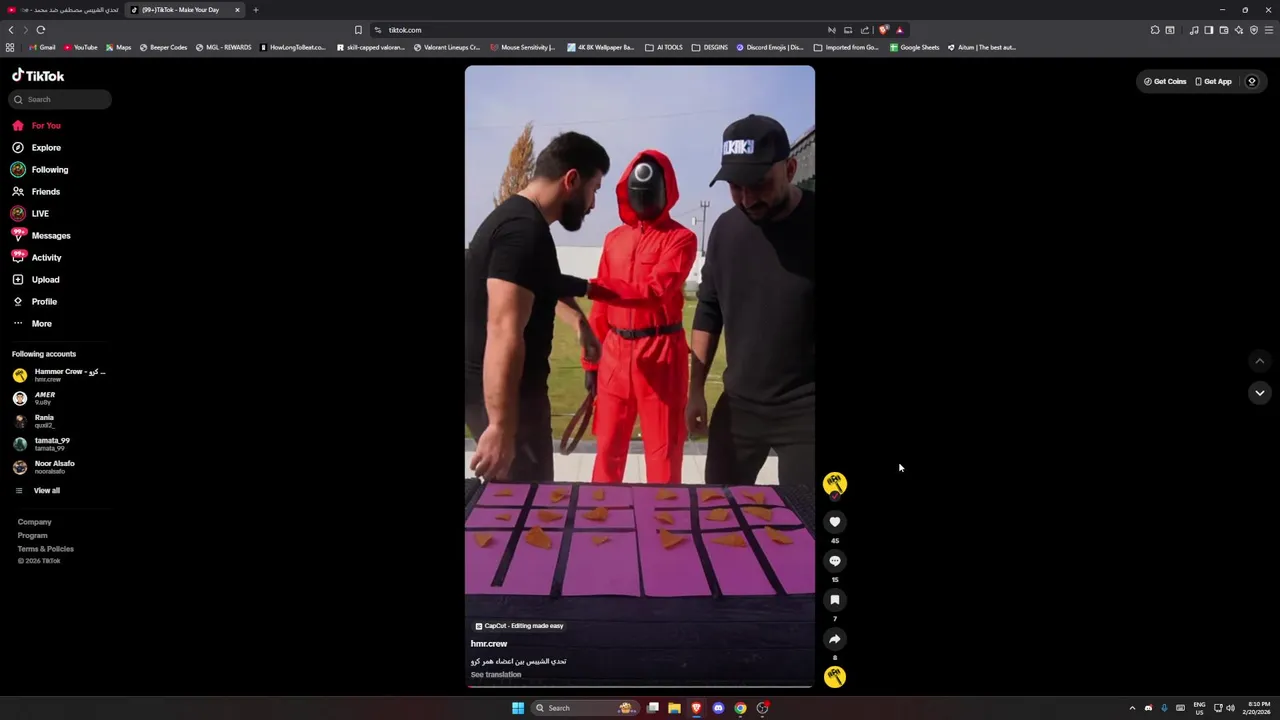Open the creator avatar above like button
The width and height of the screenshot is (1280, 720).
click(835, 484)
